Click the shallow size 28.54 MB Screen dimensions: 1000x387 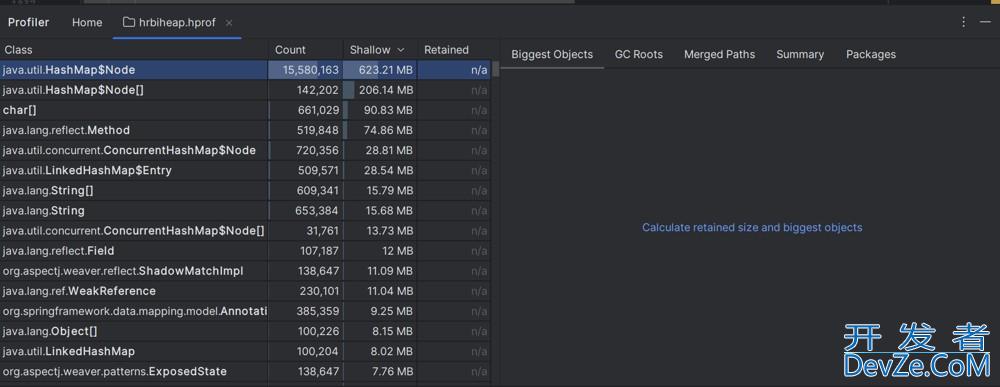point(388,171)
